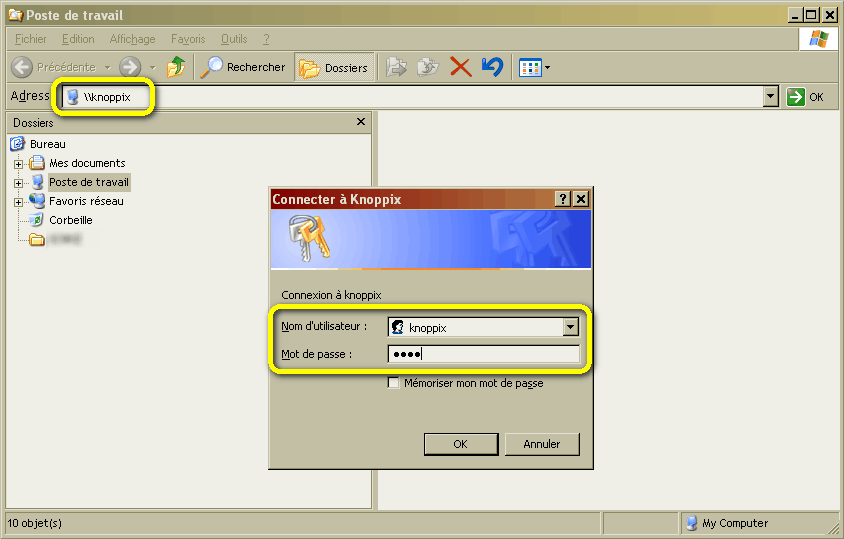Viewport: 844px width, 539px height.
Task: Open the forward button history dropdown arrow
Action: click(153, 68)
